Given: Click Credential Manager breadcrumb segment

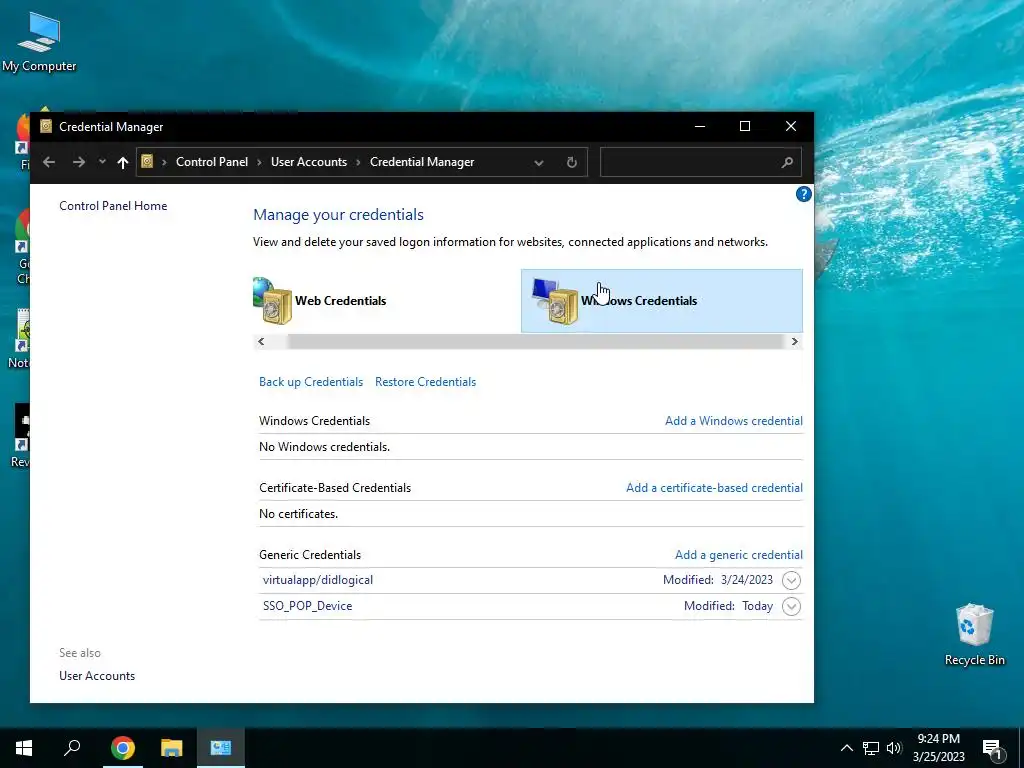Looking at the screenshot, I should pyautogui.click(x=422, y=162).
